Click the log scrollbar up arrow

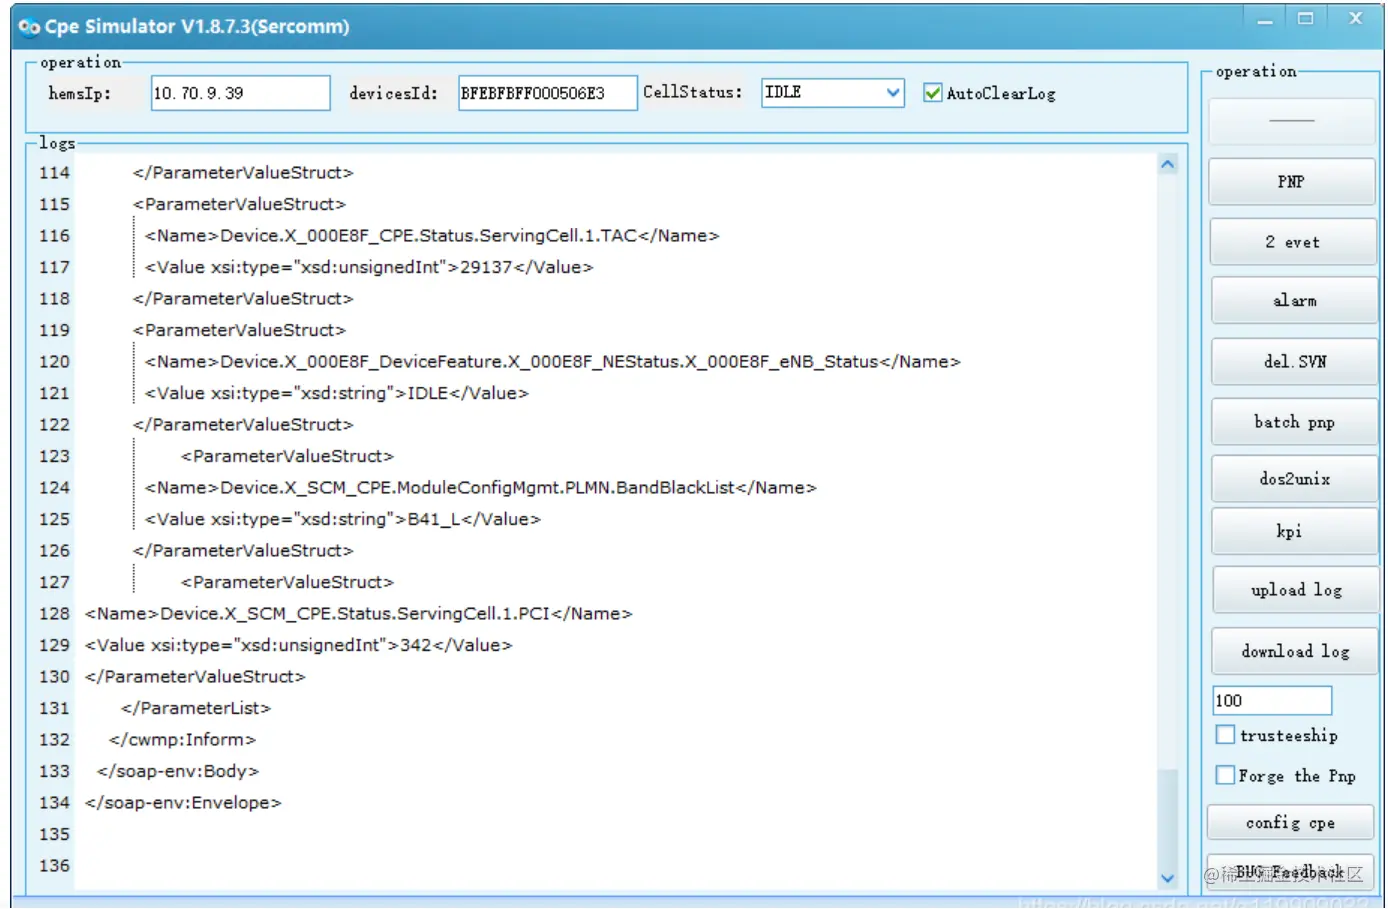[x=1167, y=165]
